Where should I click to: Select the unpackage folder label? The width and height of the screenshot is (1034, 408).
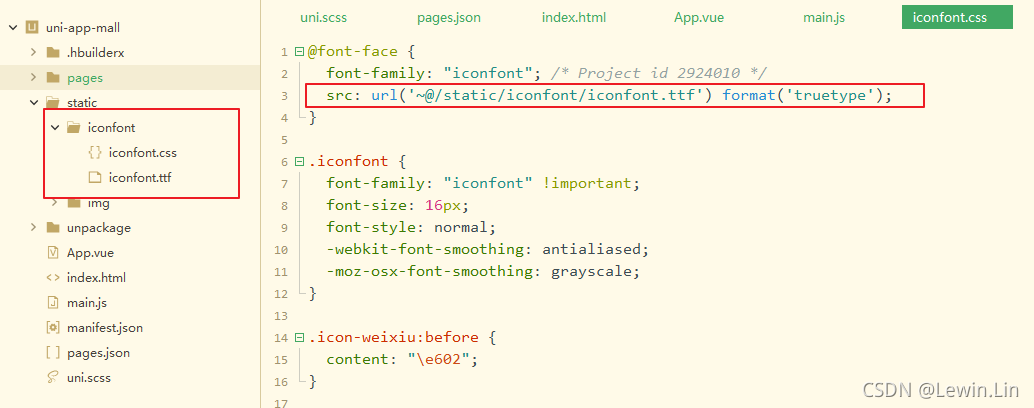[x=99, y=228]
